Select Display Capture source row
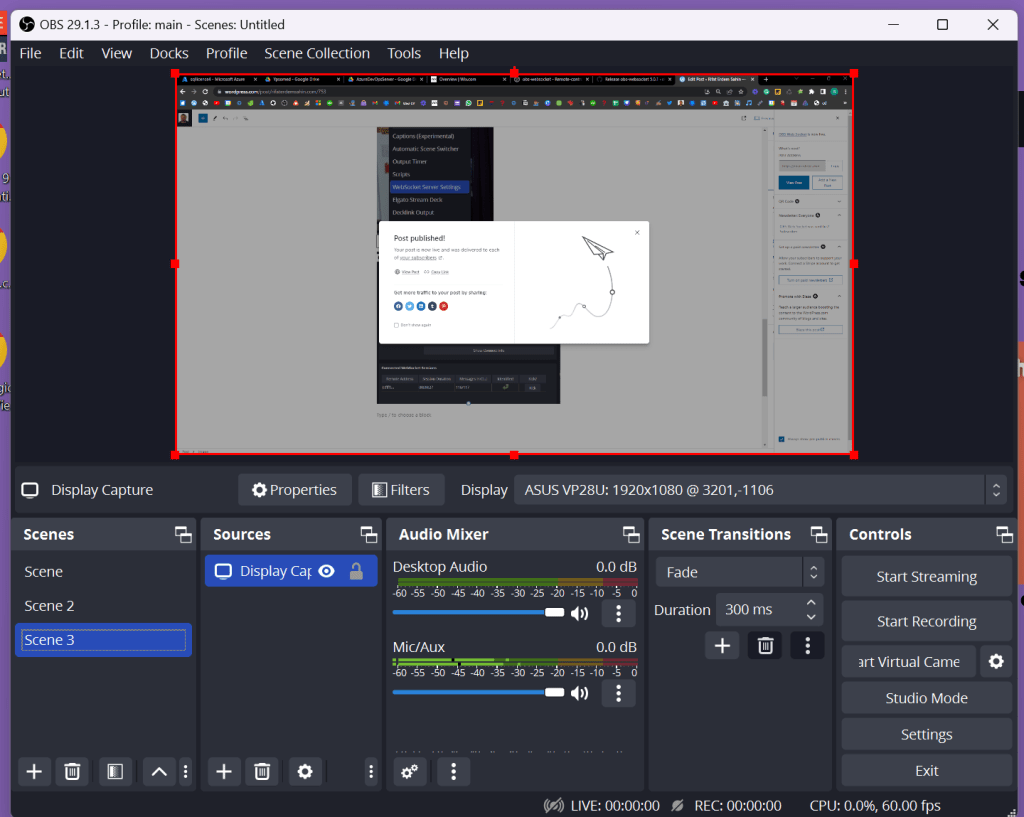Screen dimensions: 1024x817 (291, 571)
